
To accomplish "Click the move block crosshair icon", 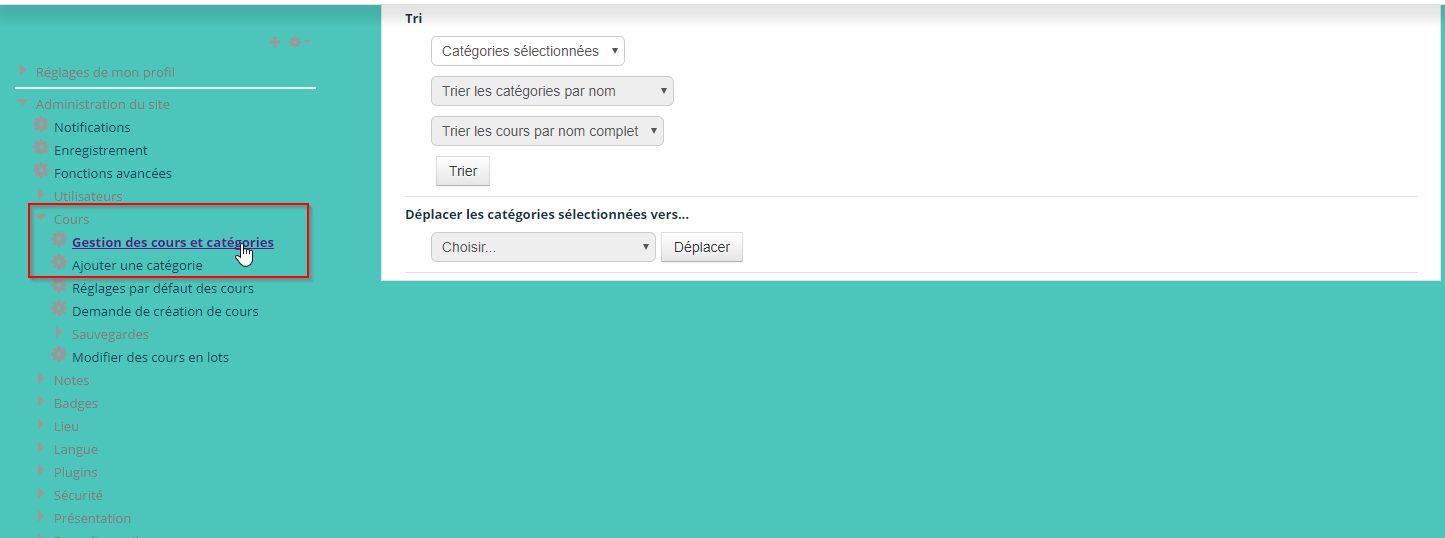I will pyautogui.click(x=275, y=42).
